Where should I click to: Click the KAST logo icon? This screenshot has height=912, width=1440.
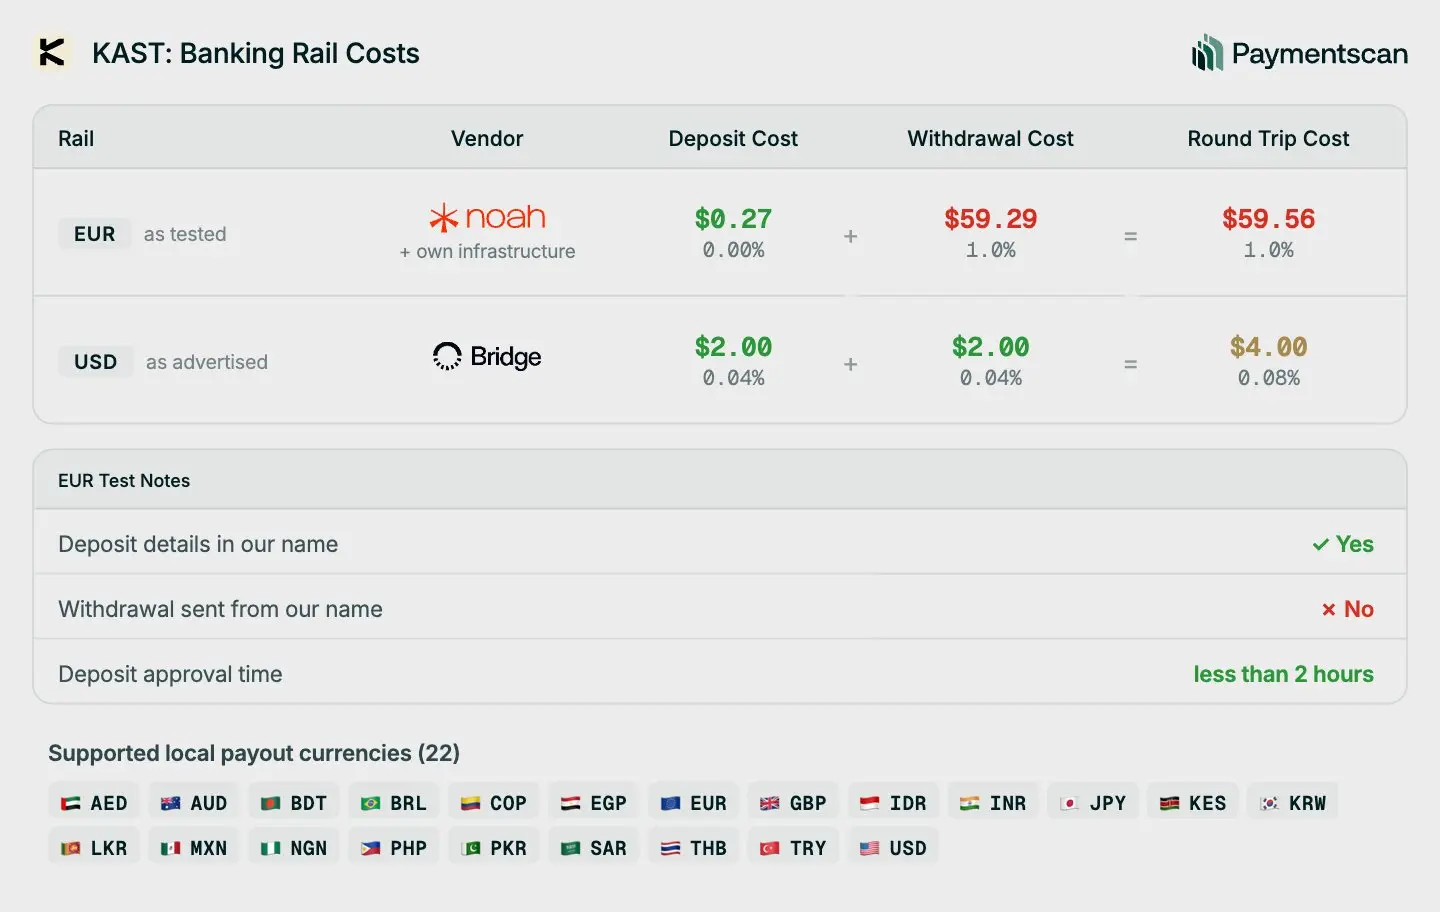pyautogui.click(x=52, y=52)
